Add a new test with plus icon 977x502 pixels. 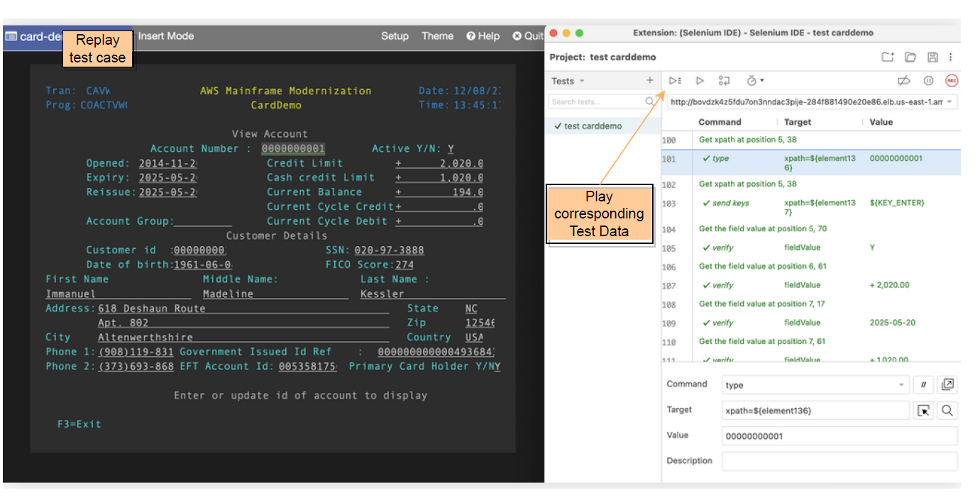click(649, 80)
